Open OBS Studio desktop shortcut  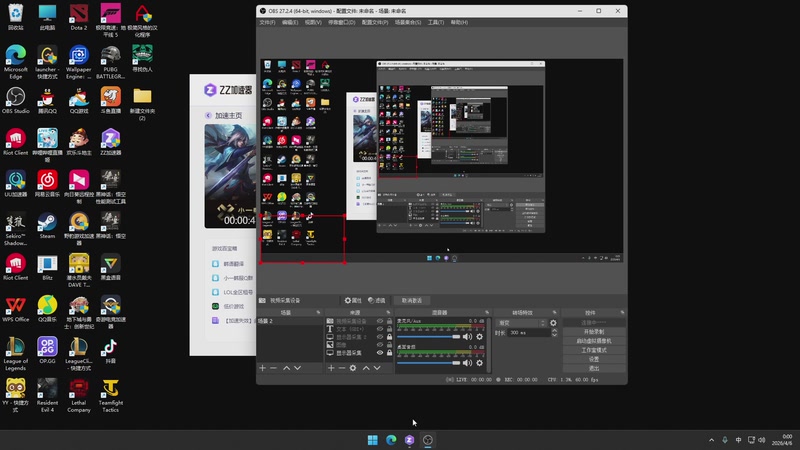pyautogui.click(x=15, y=100)
